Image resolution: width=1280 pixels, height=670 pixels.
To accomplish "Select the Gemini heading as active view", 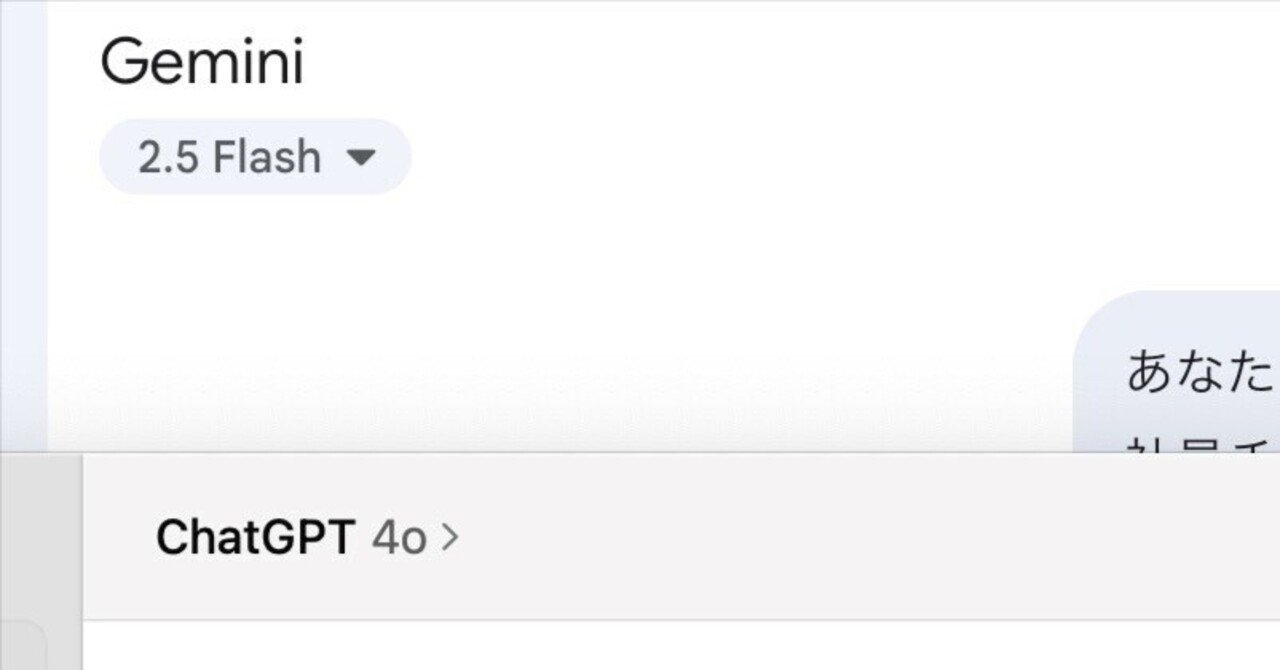I will click(x=202, y=62).
